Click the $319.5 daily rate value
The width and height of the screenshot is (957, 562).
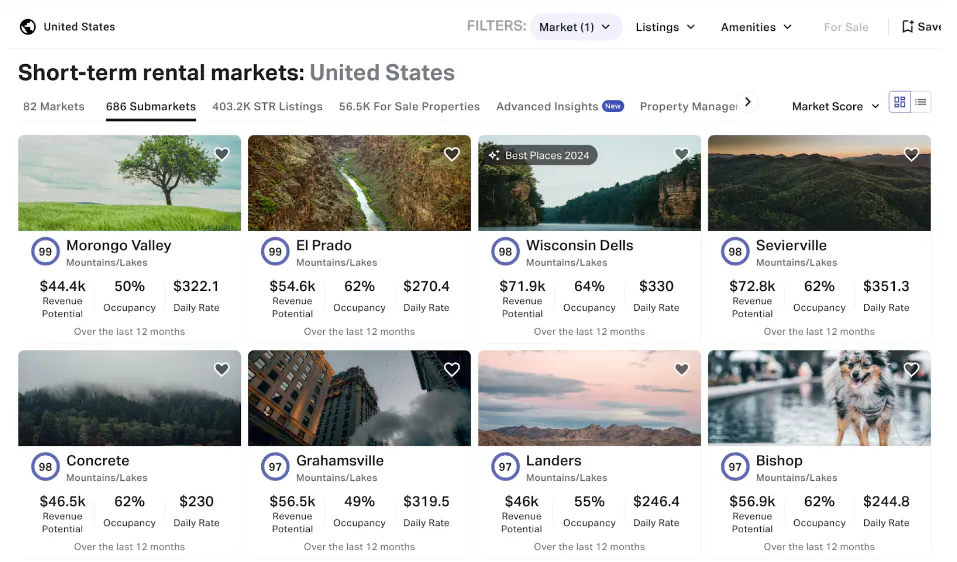pyautogui.click(x=426, y=502)
